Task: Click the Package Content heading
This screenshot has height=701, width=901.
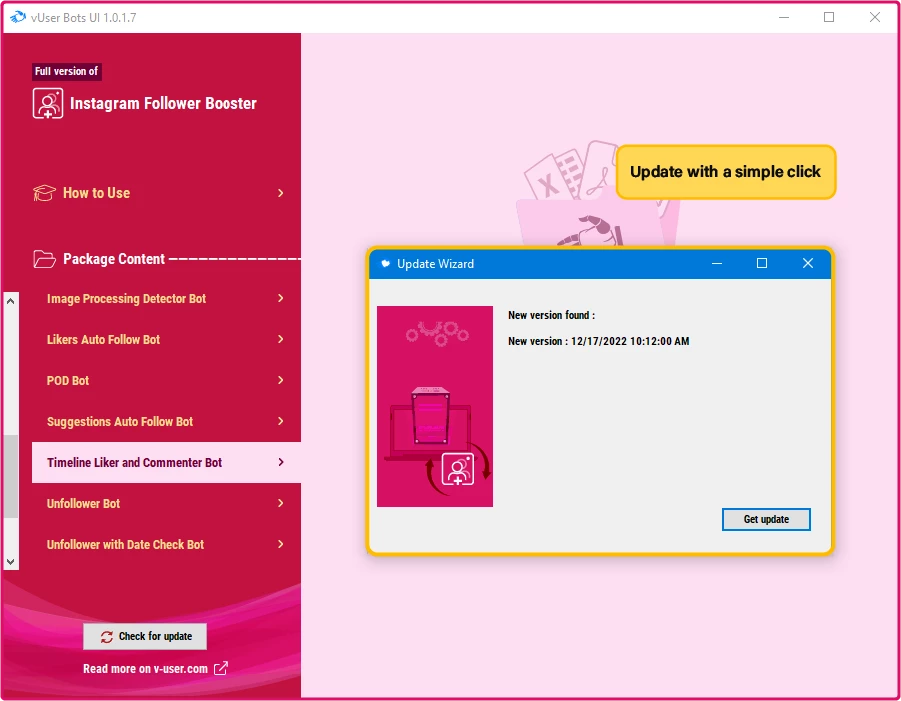Action: pyautogui.click(x=114, y=259)
